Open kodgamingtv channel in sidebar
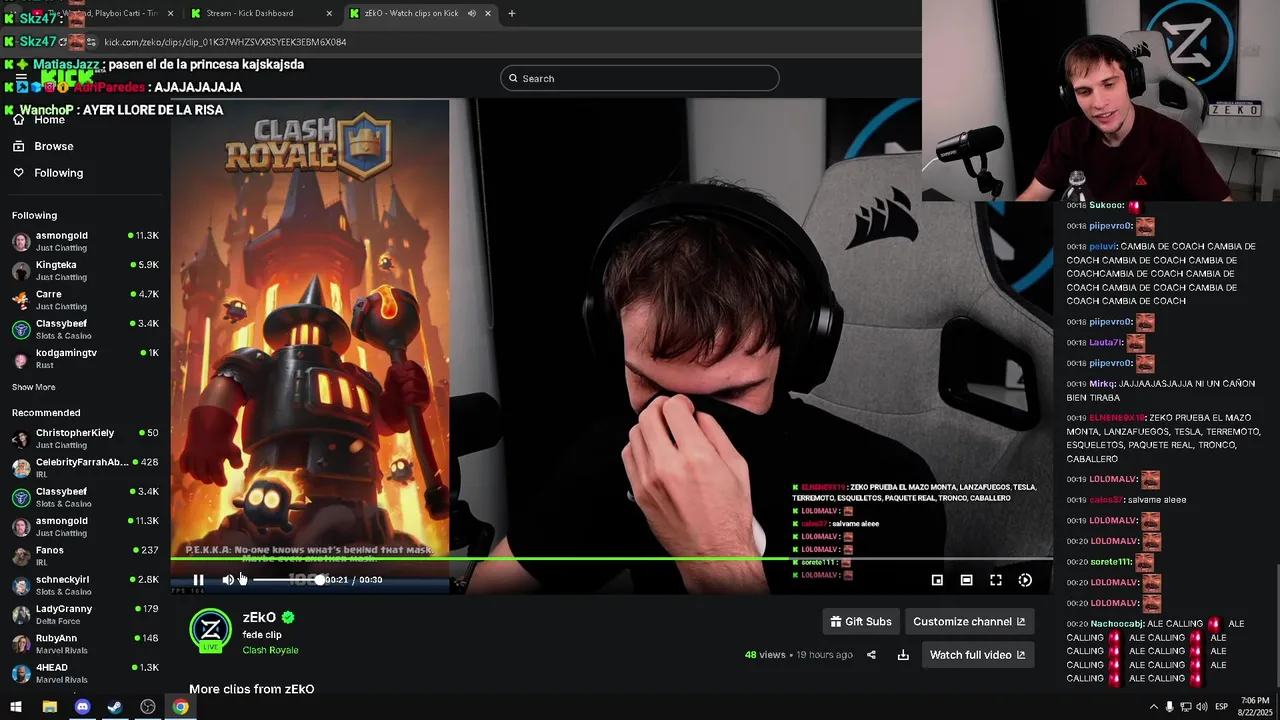Viewport: 1280px width, 720px height. 85,358
